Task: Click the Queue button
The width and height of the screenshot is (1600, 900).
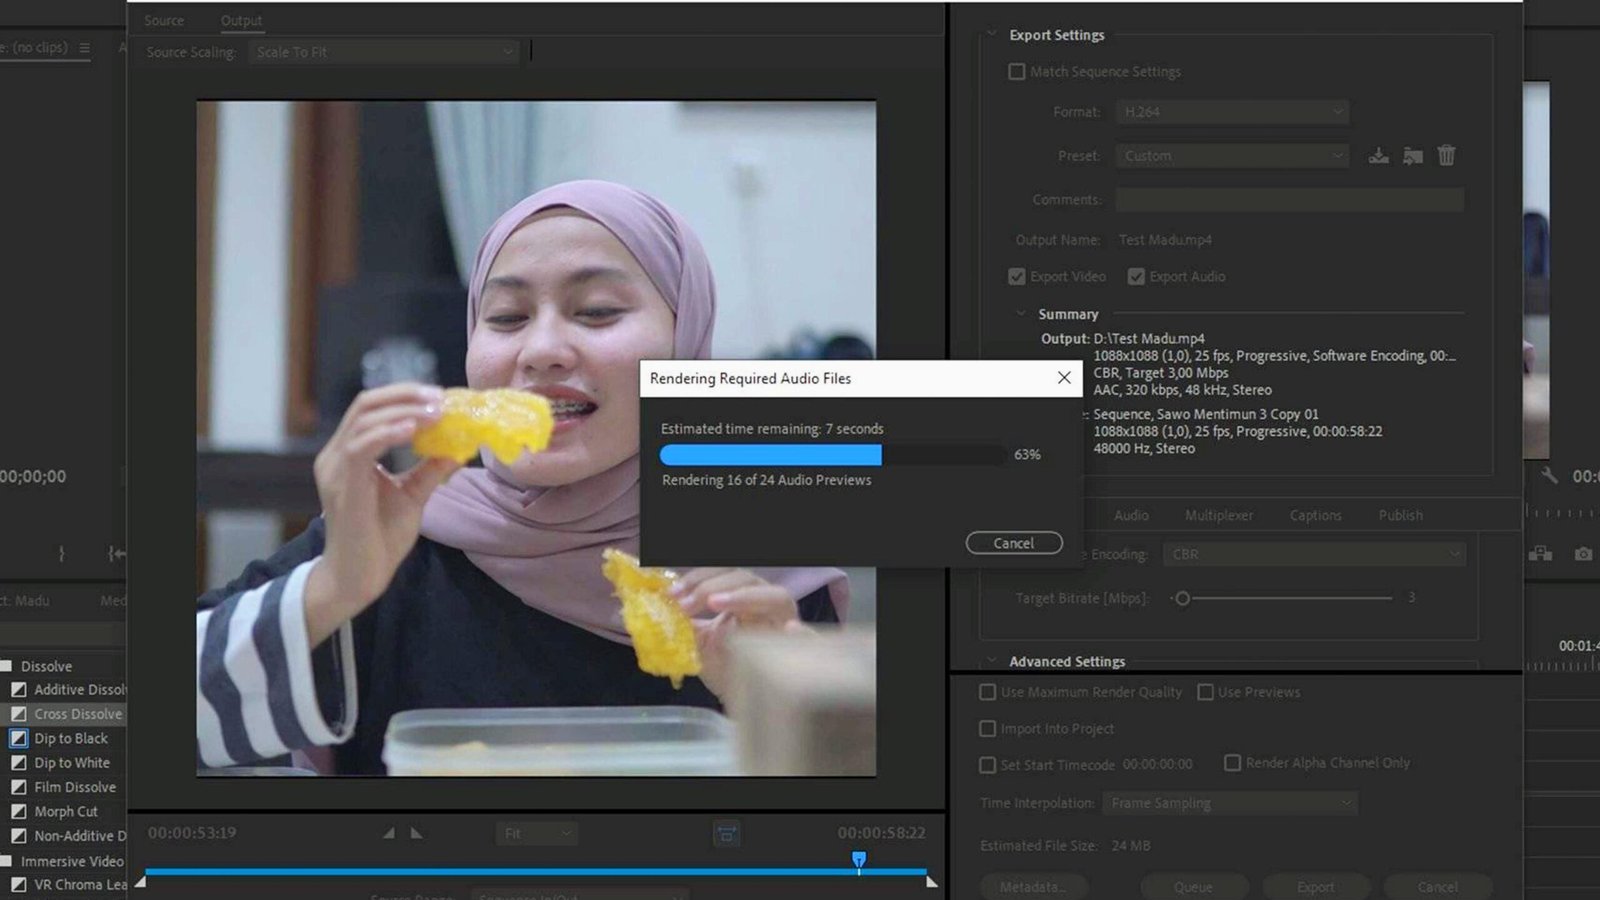Action: 1193,887
